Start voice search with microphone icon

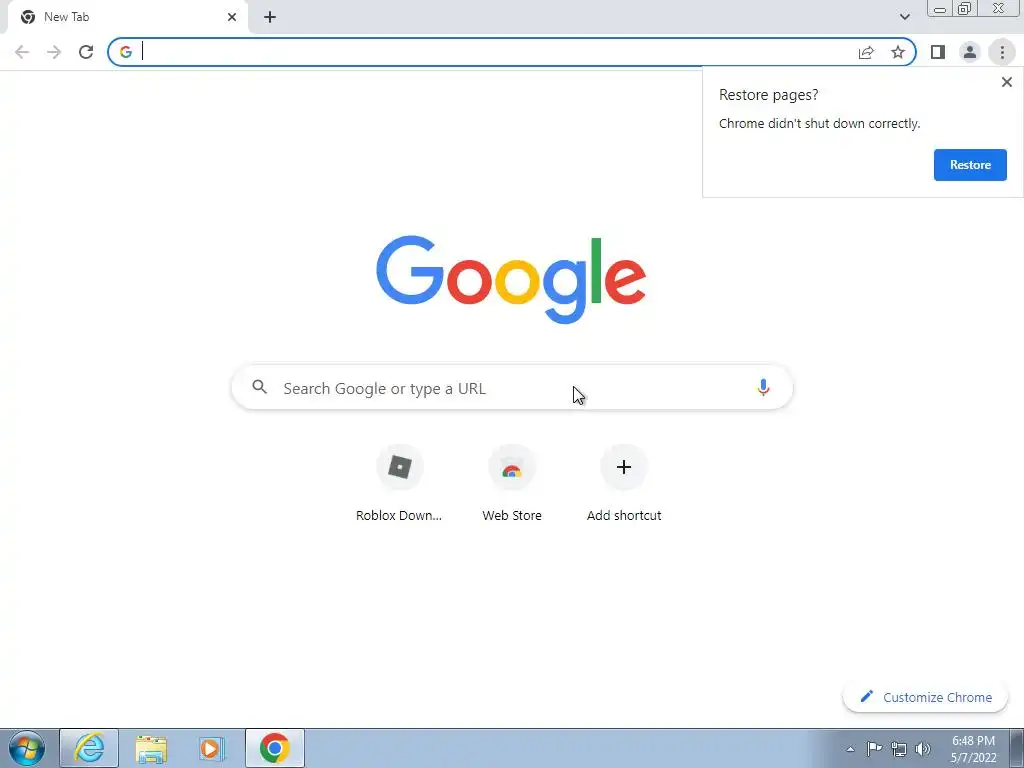[763, 388]
